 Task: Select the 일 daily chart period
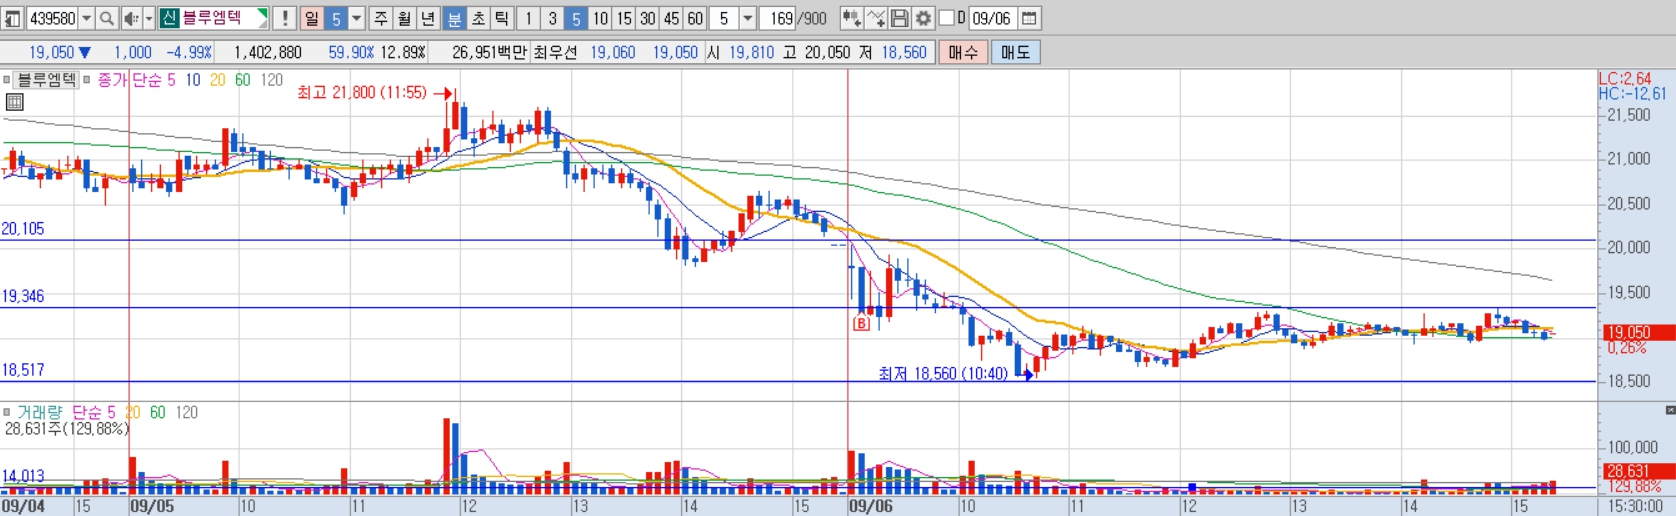coord(311,19)
